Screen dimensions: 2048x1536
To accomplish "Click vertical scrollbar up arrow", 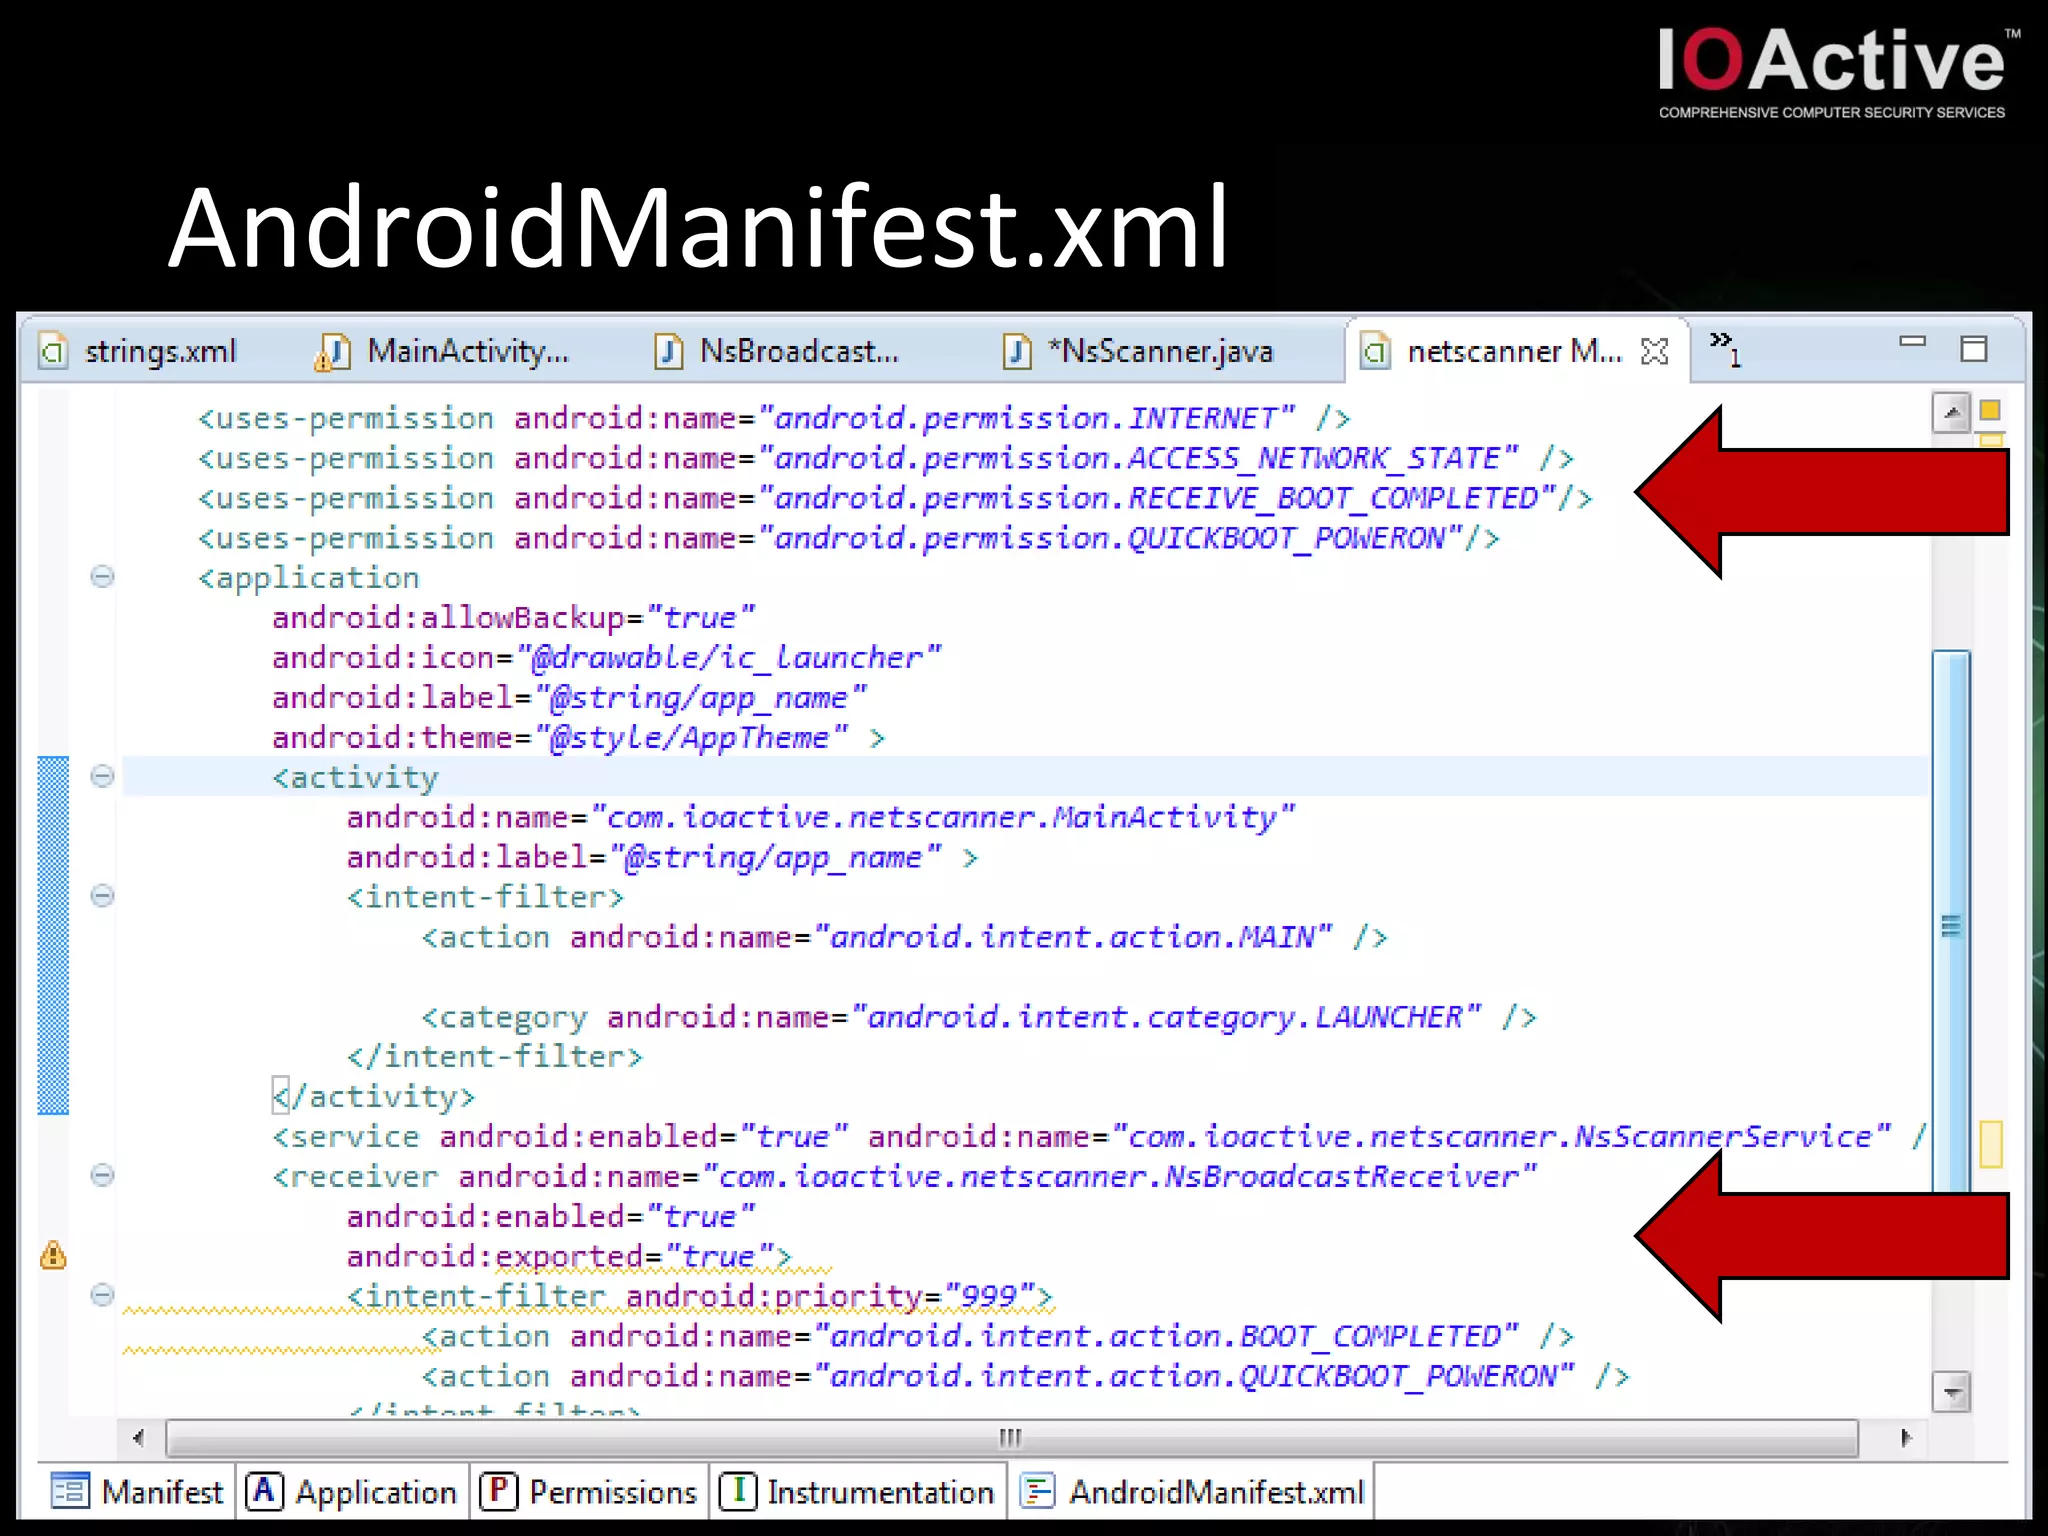I will click(x=1951, y=412).
